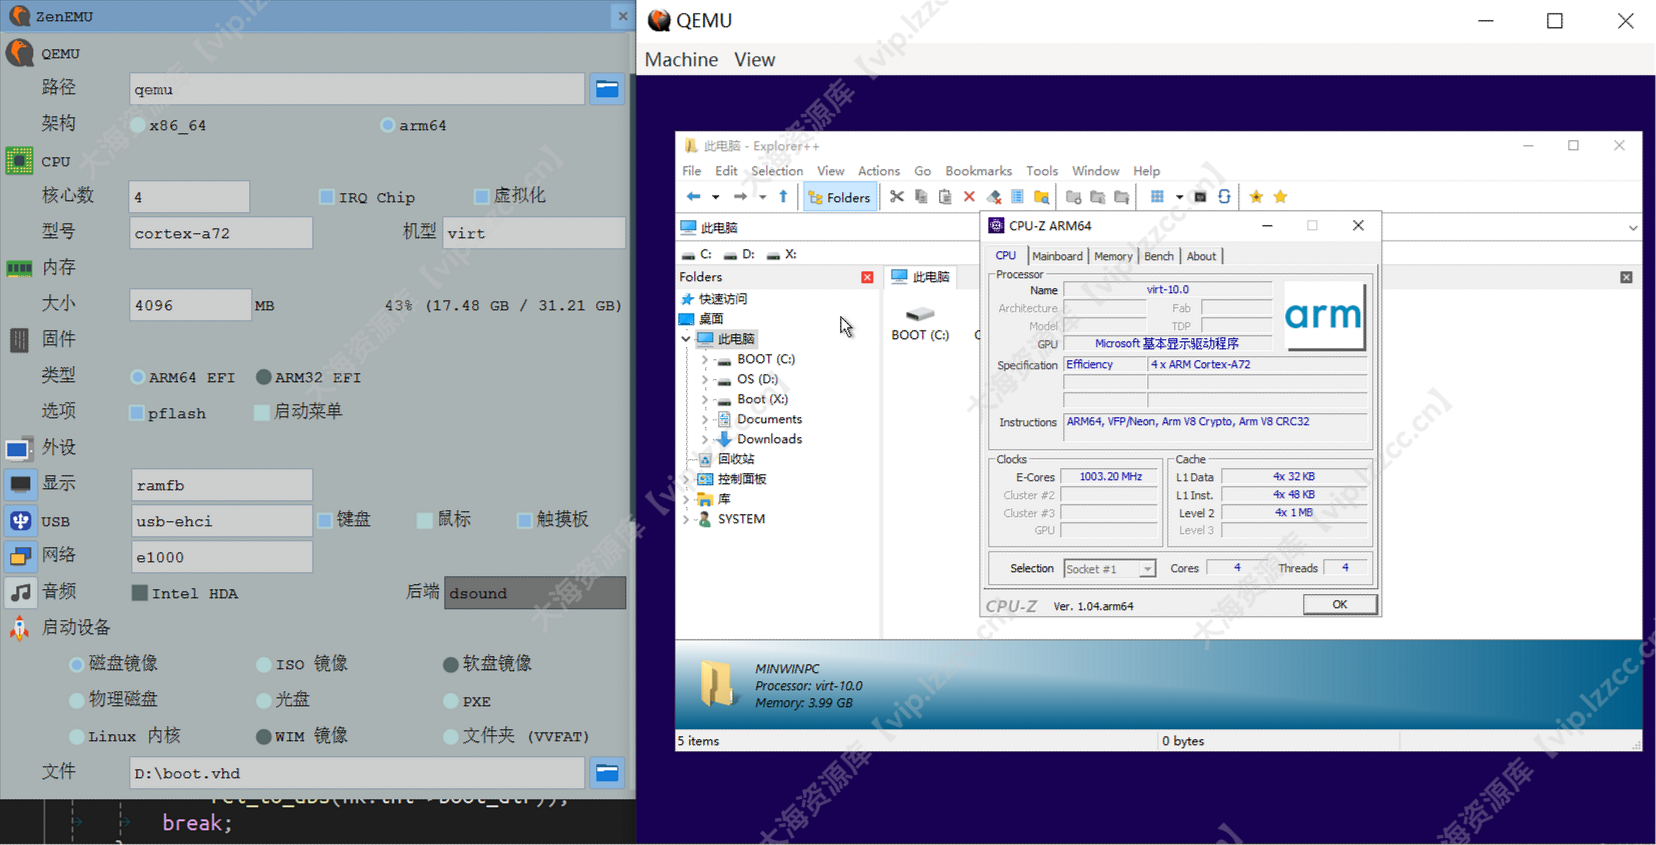Image resolution: width=1656 pixels, height=845 pixels.
Task: Select the C: drive in drives bar
Action: [697, 254]
